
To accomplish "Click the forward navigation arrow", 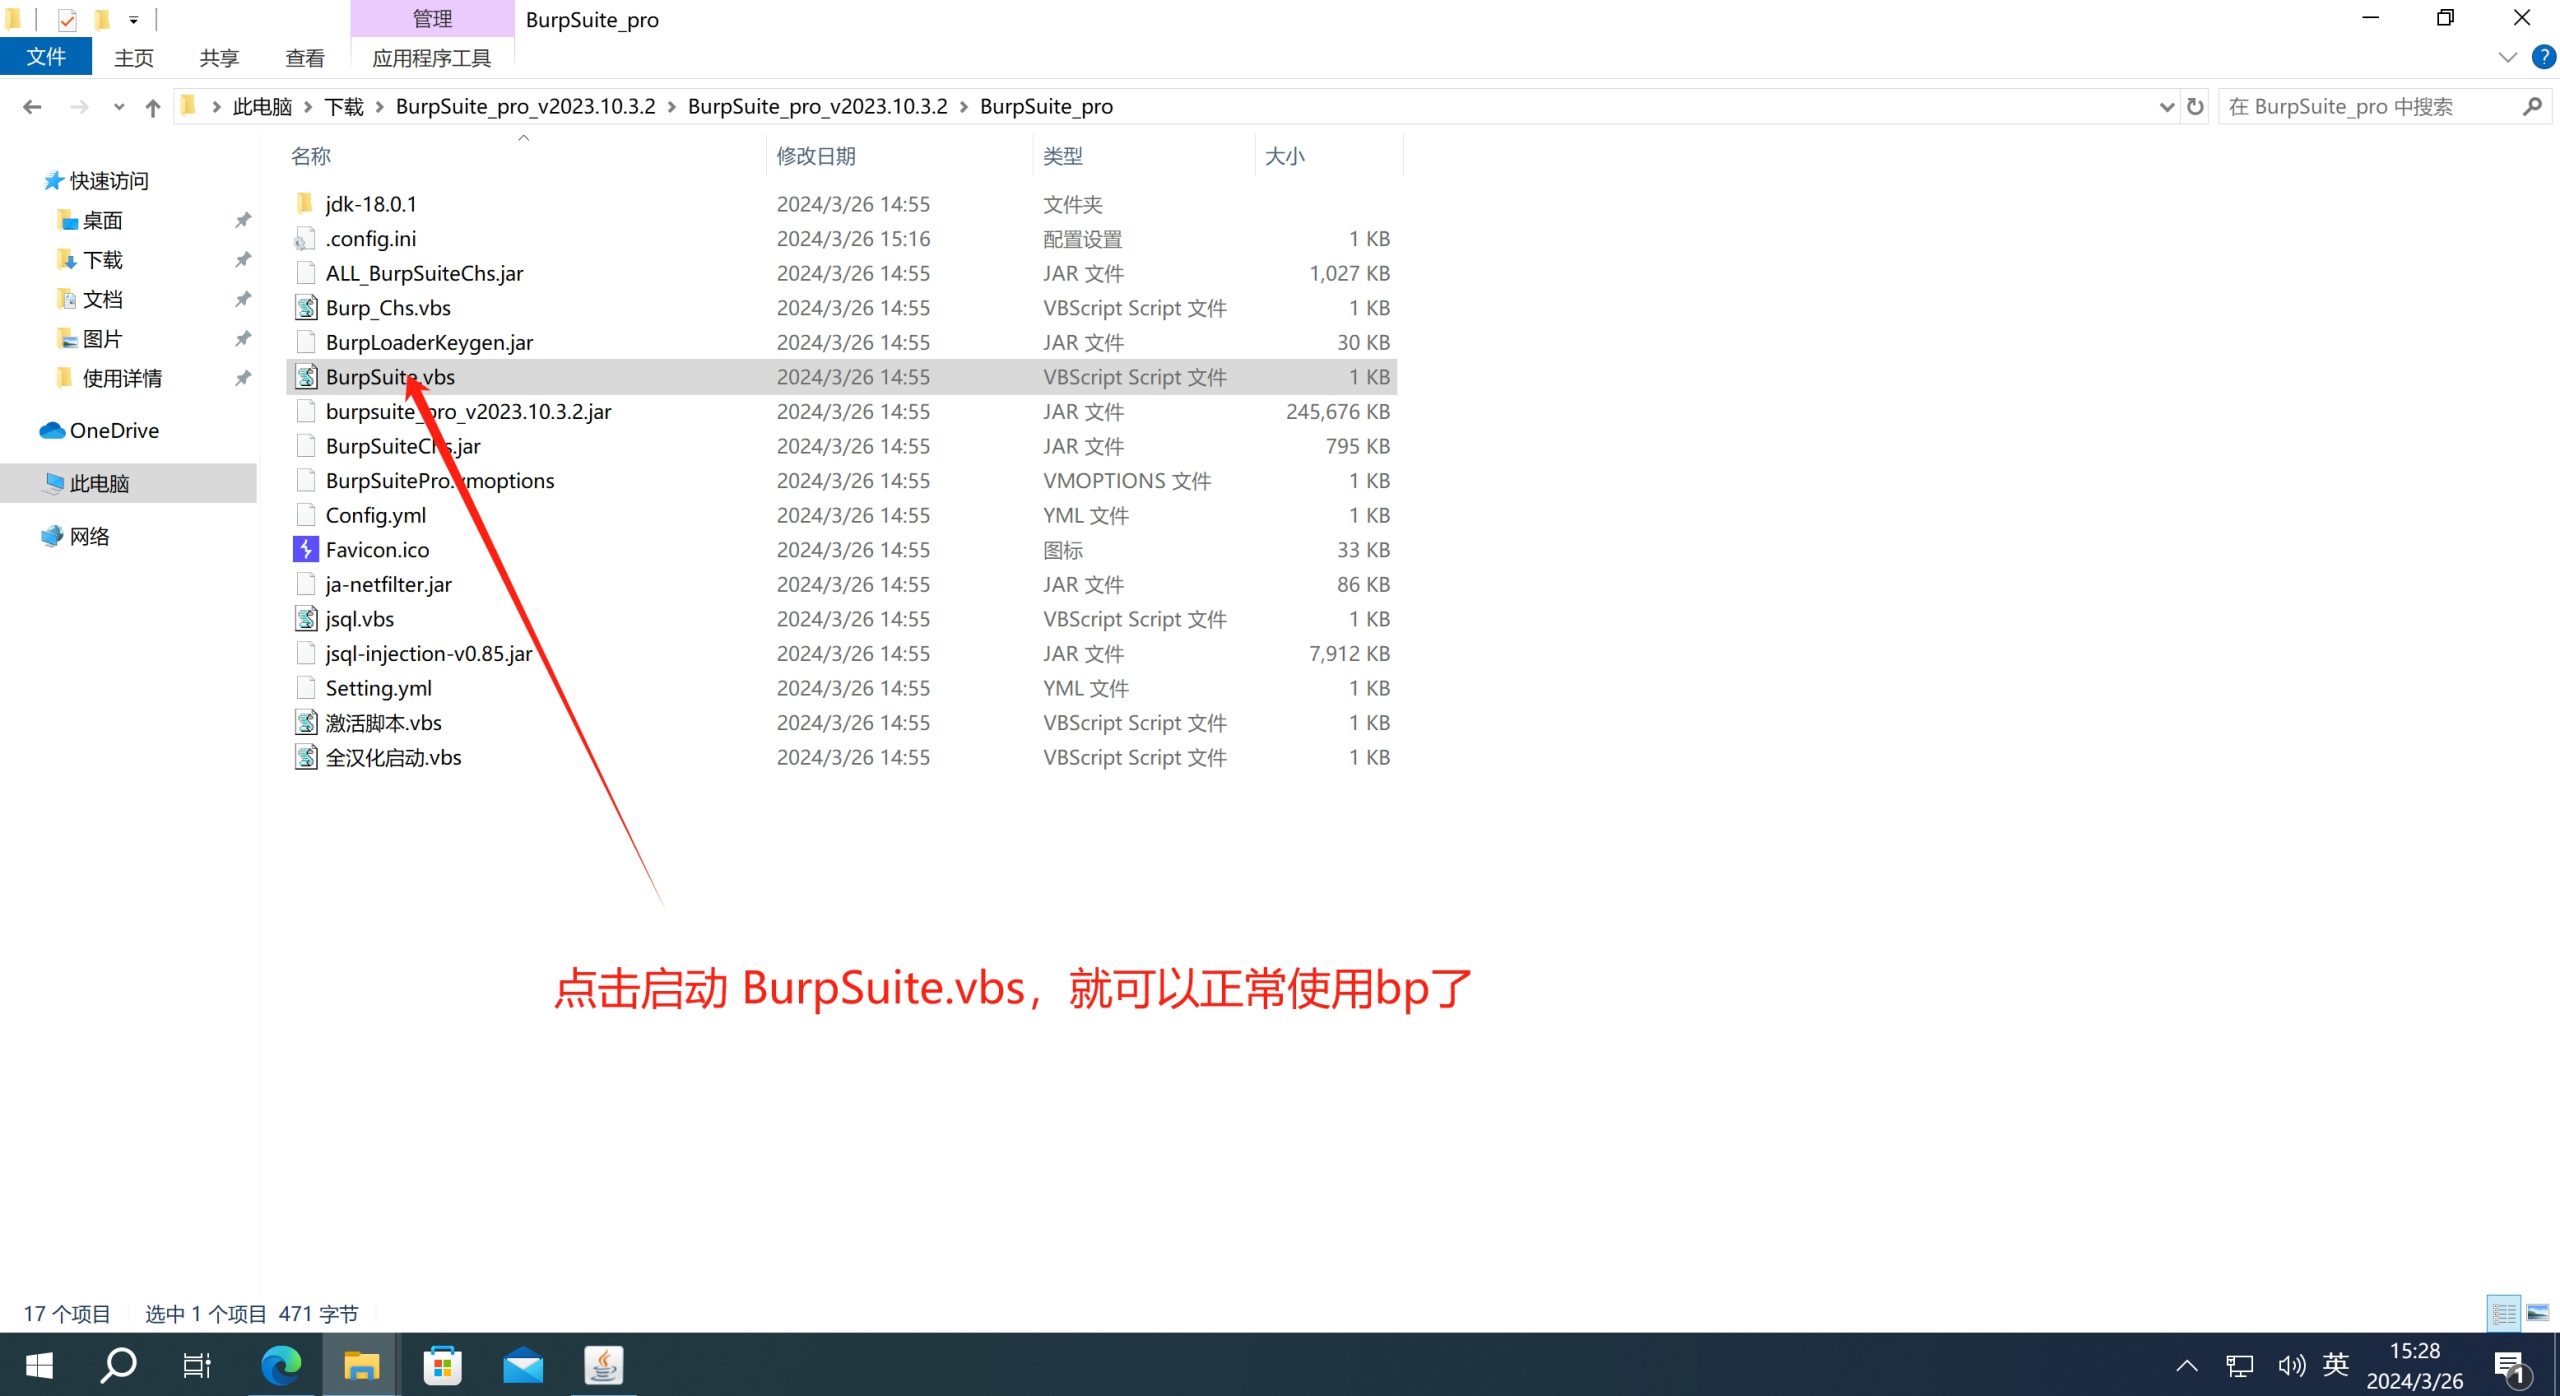I will [80, 107].
